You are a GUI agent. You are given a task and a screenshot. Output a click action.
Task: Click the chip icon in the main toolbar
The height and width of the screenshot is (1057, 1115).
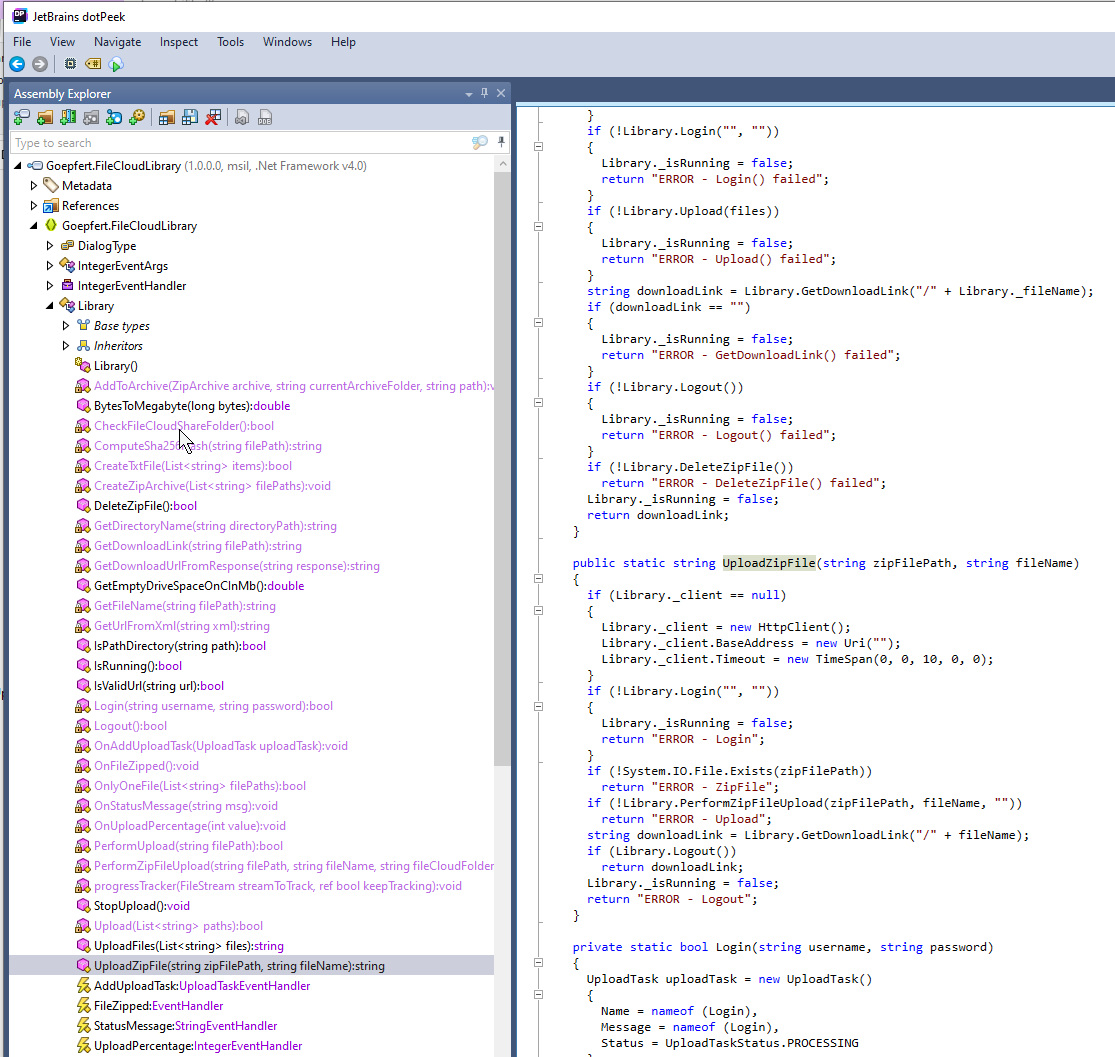70,64
